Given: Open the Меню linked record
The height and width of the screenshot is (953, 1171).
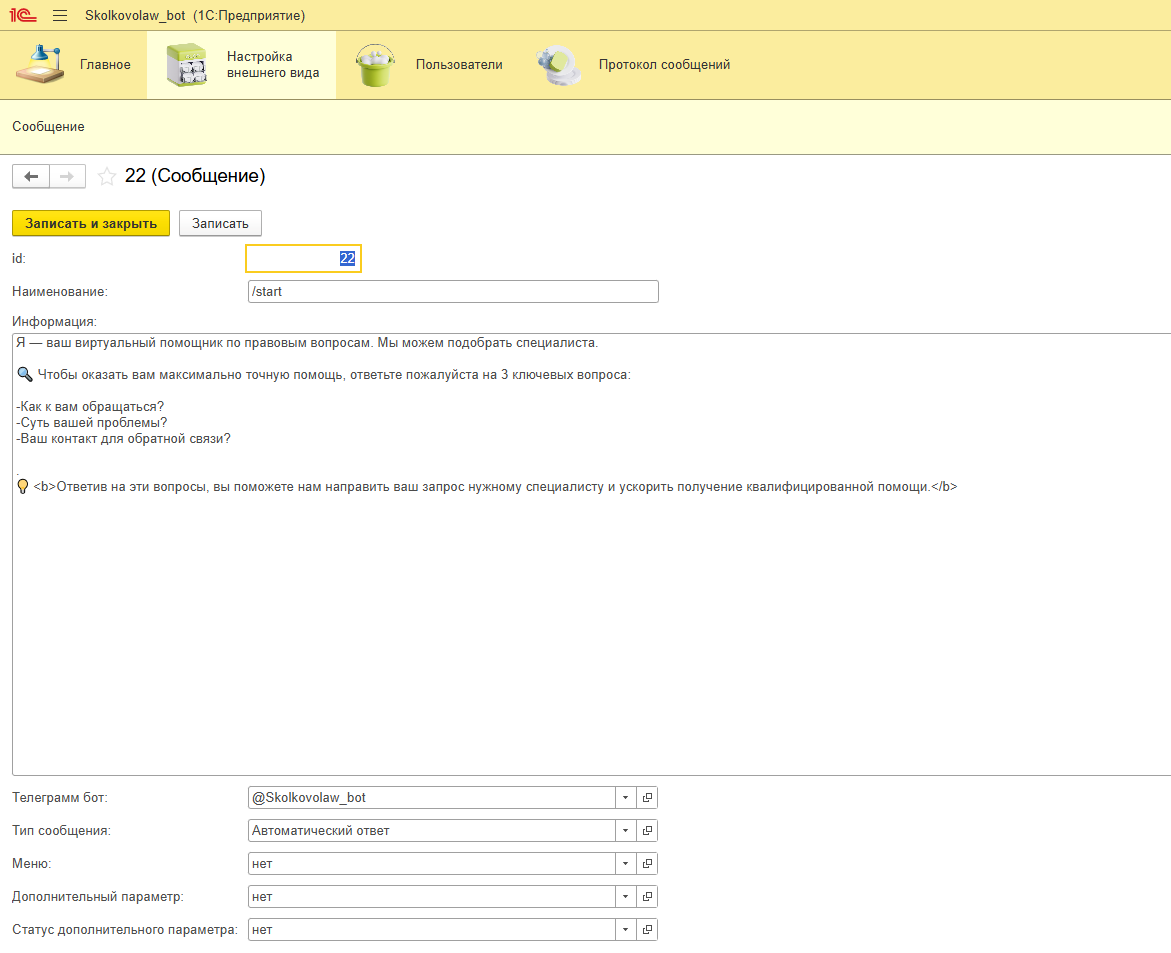Looking at the screenshot, I should (647, 864).
